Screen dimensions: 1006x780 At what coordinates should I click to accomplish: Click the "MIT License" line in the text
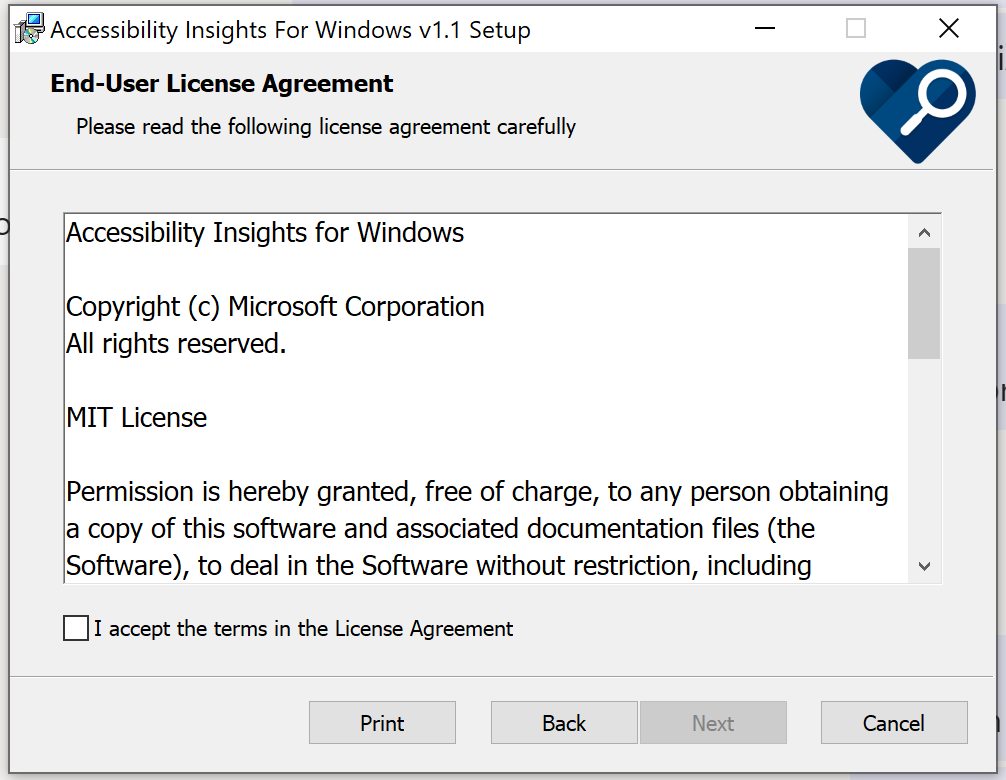point(137,418)
